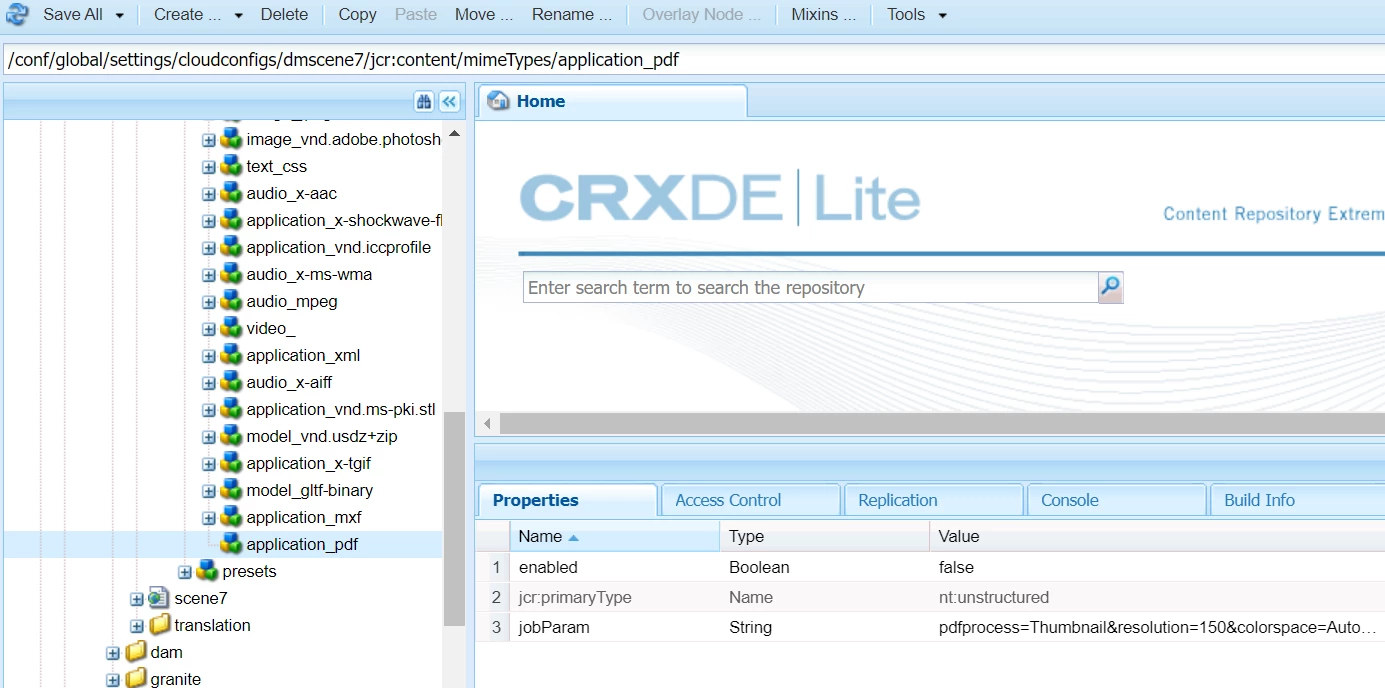
Task: Click the application_vnd.iccprofile node icon
Action: 231,247
